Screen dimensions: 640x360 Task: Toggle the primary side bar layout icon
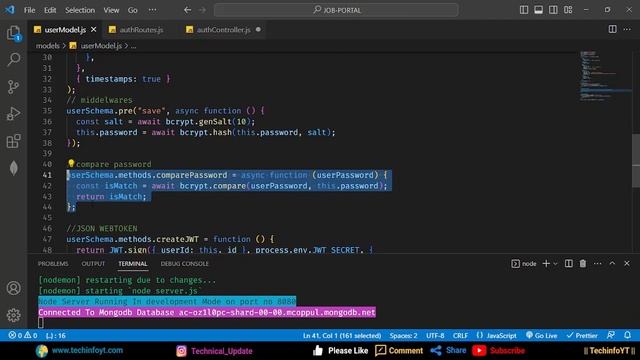pyautogui.click(x=524, y=10)
